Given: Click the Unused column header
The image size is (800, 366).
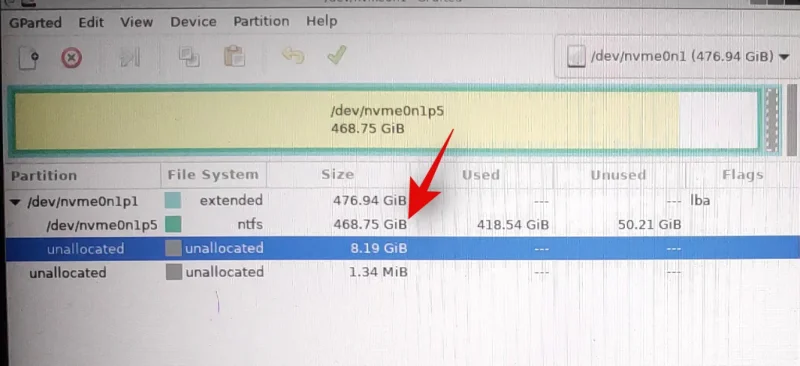Looking at the screenshot, I should coord(618,175).
